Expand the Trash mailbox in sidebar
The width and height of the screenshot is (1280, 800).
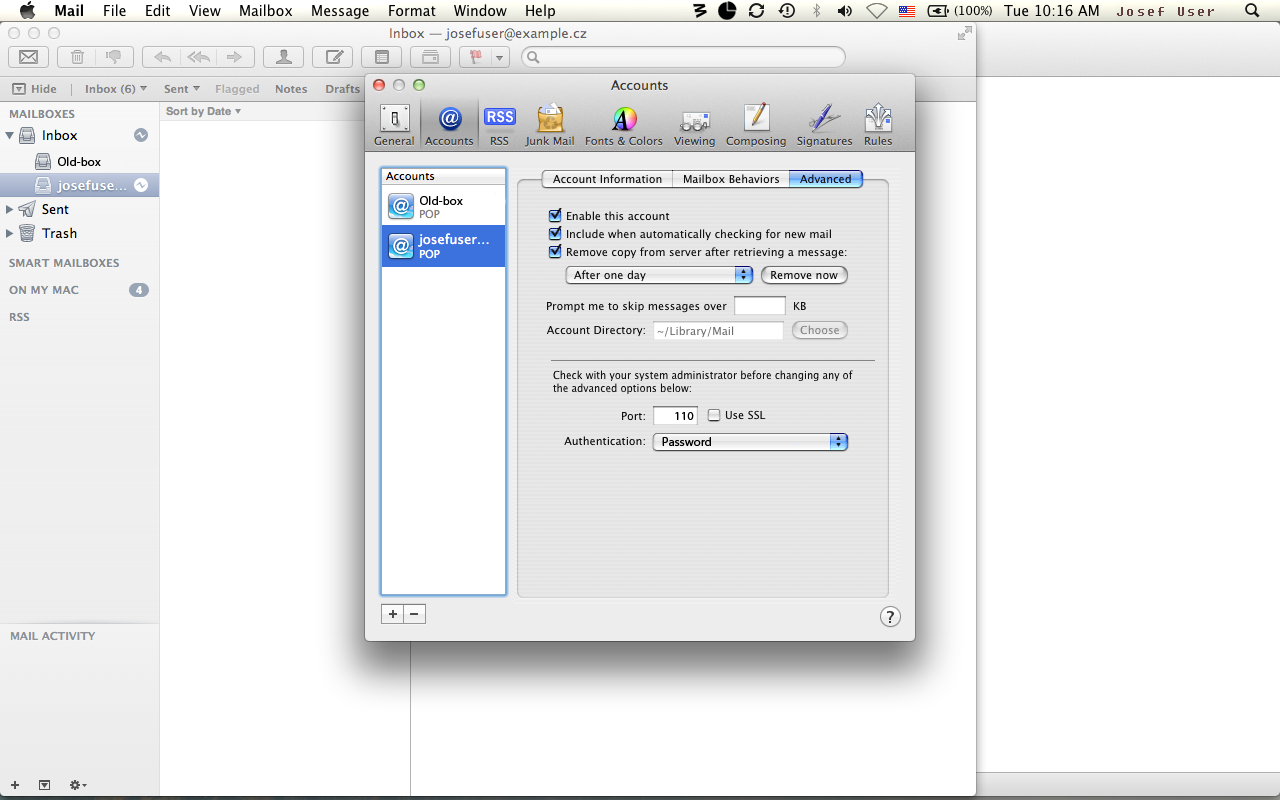10,233
